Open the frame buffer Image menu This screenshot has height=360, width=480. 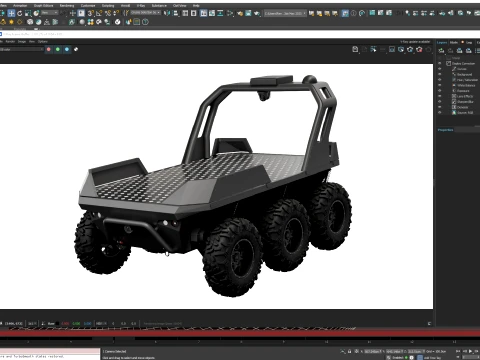point(22,41)
